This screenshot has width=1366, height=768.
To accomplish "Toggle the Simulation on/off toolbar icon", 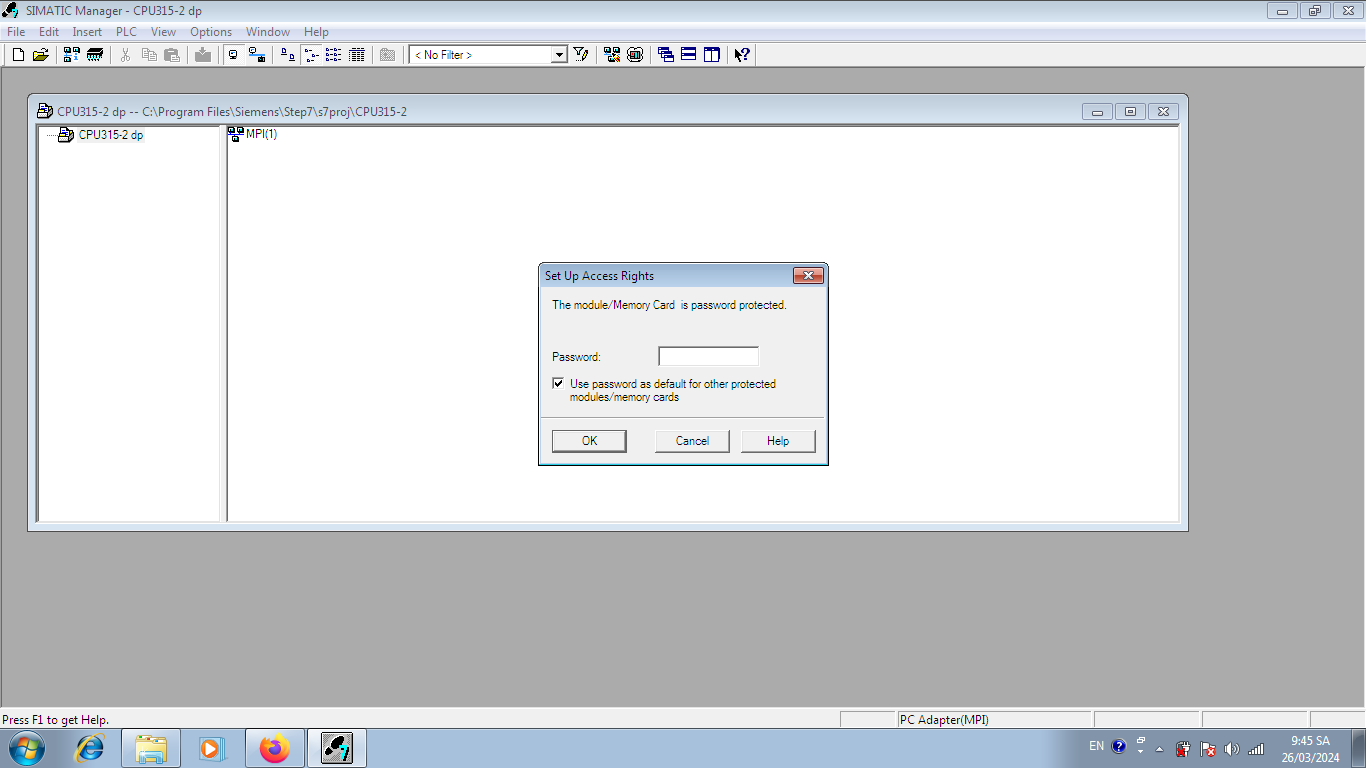I will tap(635, 55).
